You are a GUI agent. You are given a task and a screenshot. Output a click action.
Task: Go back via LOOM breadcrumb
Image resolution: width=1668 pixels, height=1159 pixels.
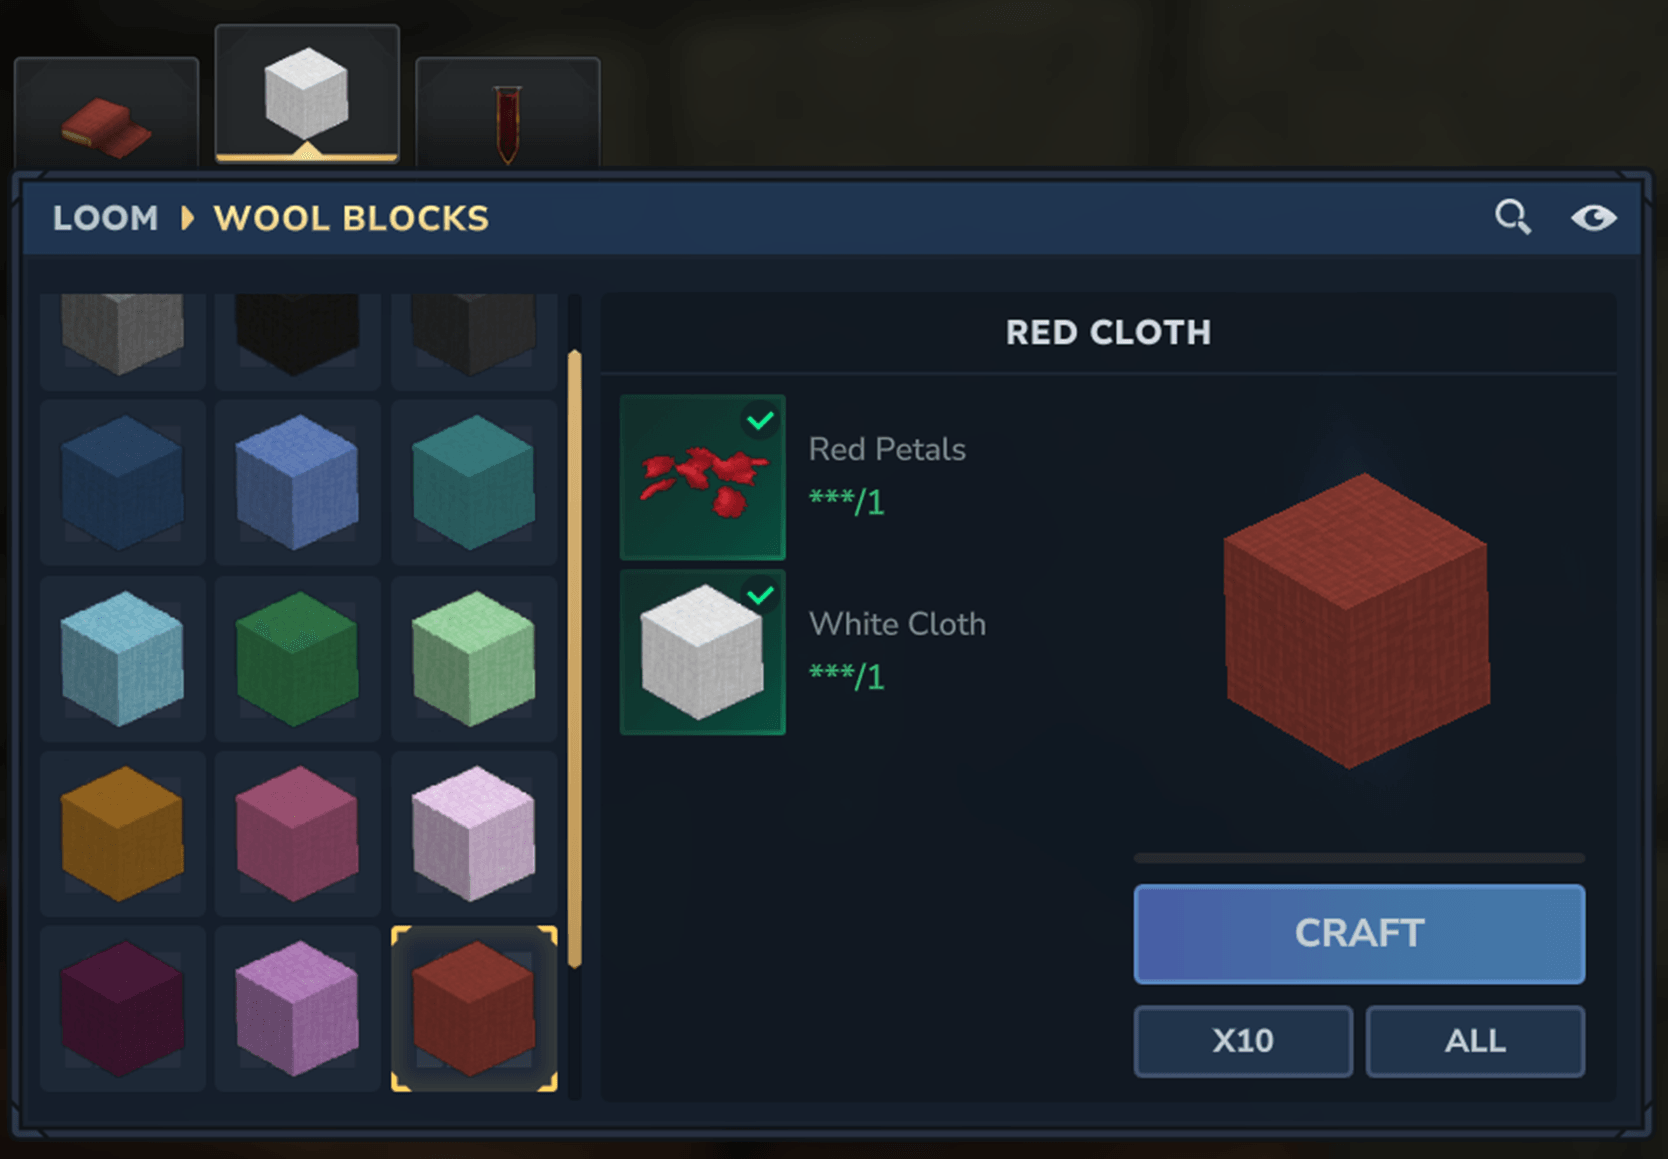(x=105, y=218)
